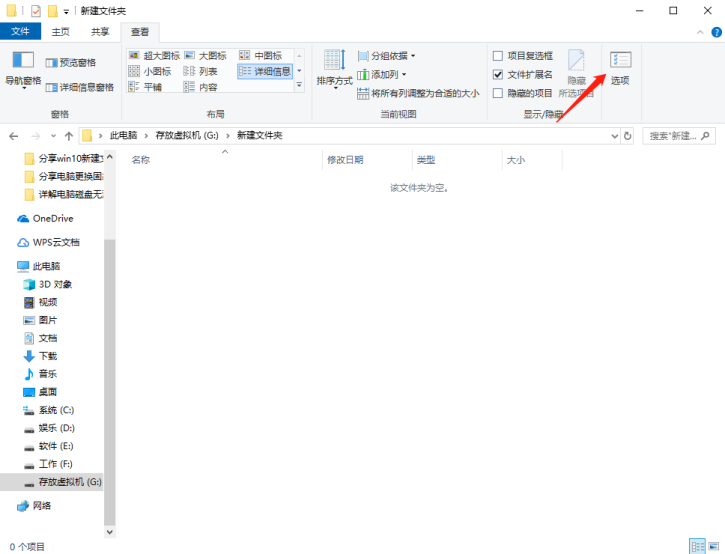The width and height of the screenshot is (725, 554).
Task: Click the 导航窗格 navigation pane icon
Action: tap(22, 67)
